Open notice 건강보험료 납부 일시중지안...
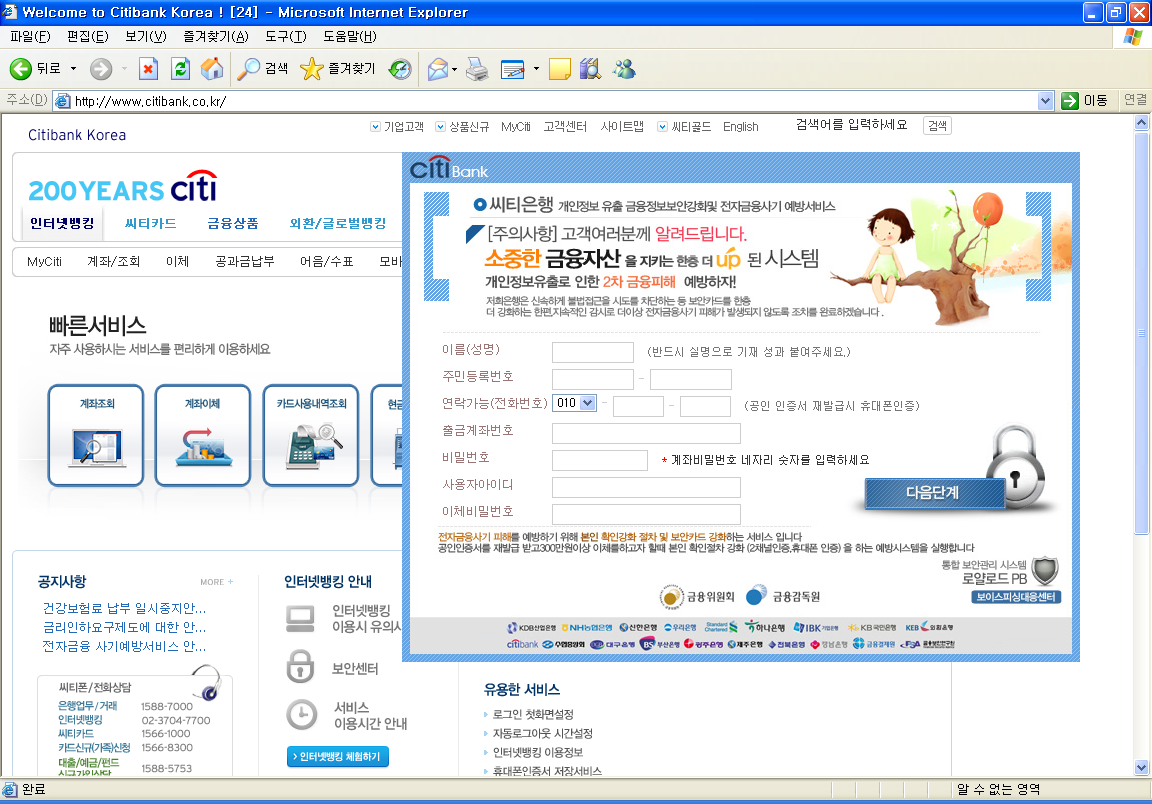This screenshot has width=1152, height=804. 124,608
